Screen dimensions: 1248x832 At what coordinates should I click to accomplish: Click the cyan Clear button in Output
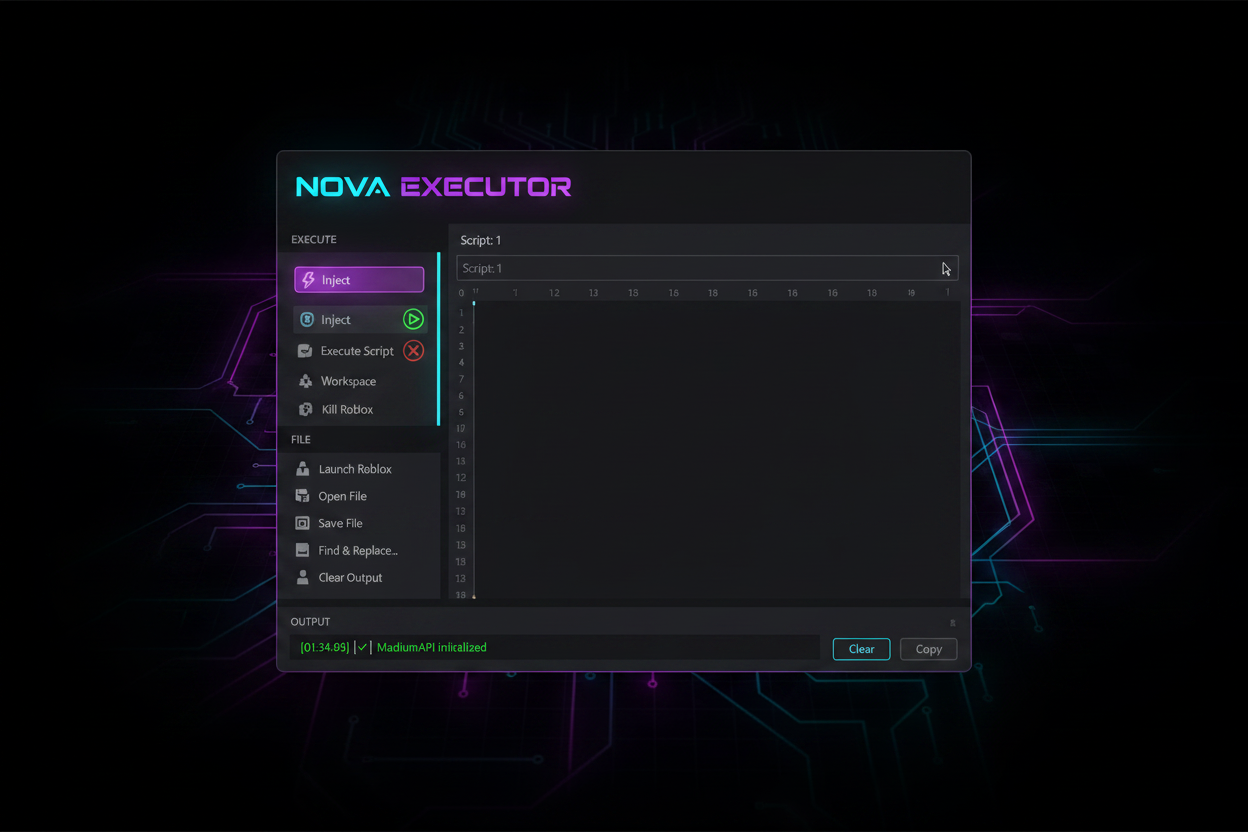[x=861, y=649]
